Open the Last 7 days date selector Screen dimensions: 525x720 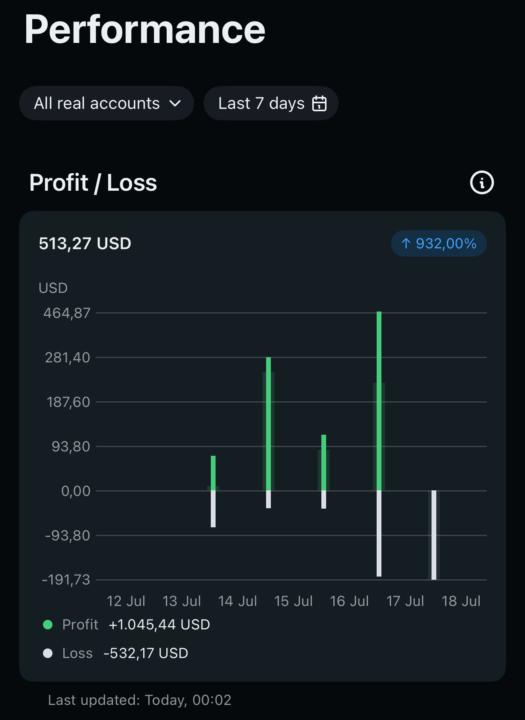point(271,103)
